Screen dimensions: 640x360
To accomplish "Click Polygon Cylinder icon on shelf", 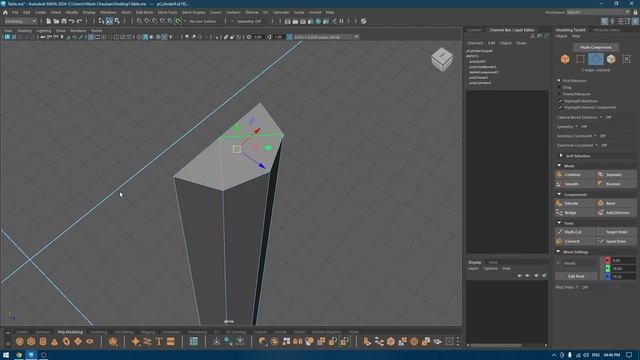I will [42, 341].
